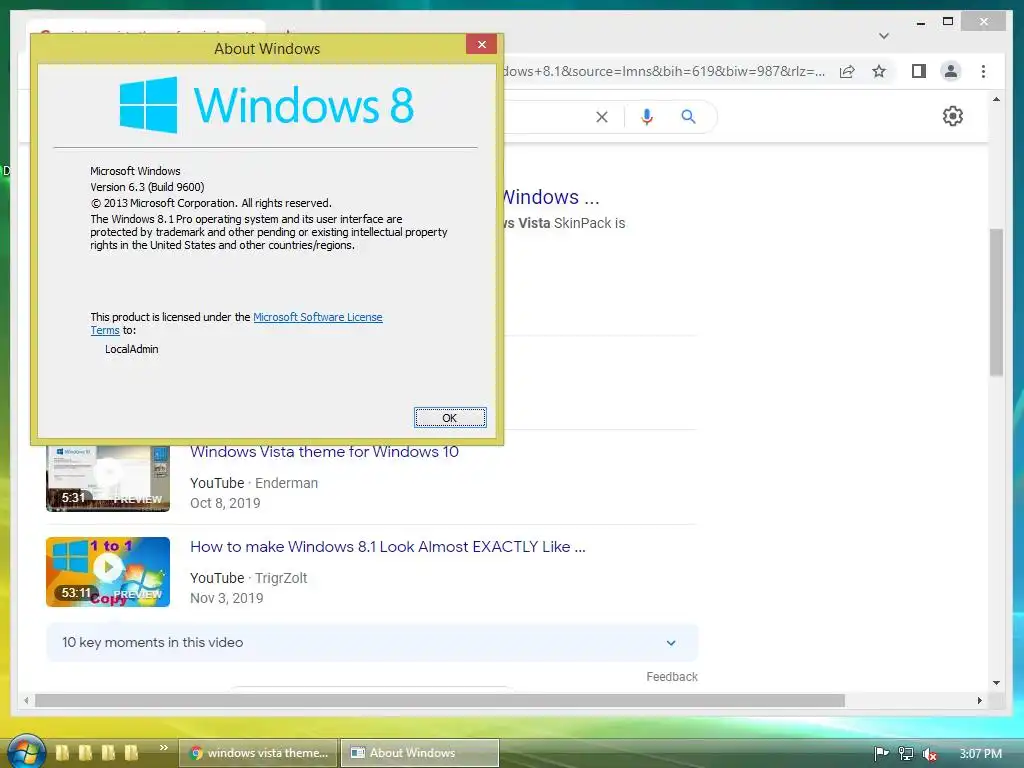Viewport: 1024px width, 768px height.
Task: Click muted volume tray icon
Action: pyautogui.click(x=930, y=754)
